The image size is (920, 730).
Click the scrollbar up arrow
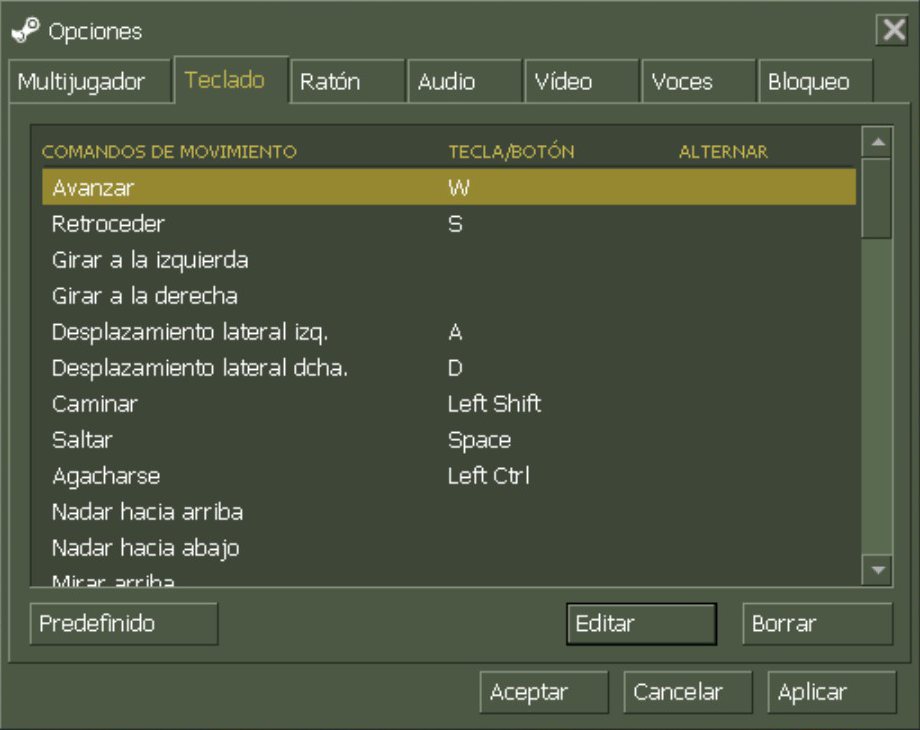[x=877, y=142]
